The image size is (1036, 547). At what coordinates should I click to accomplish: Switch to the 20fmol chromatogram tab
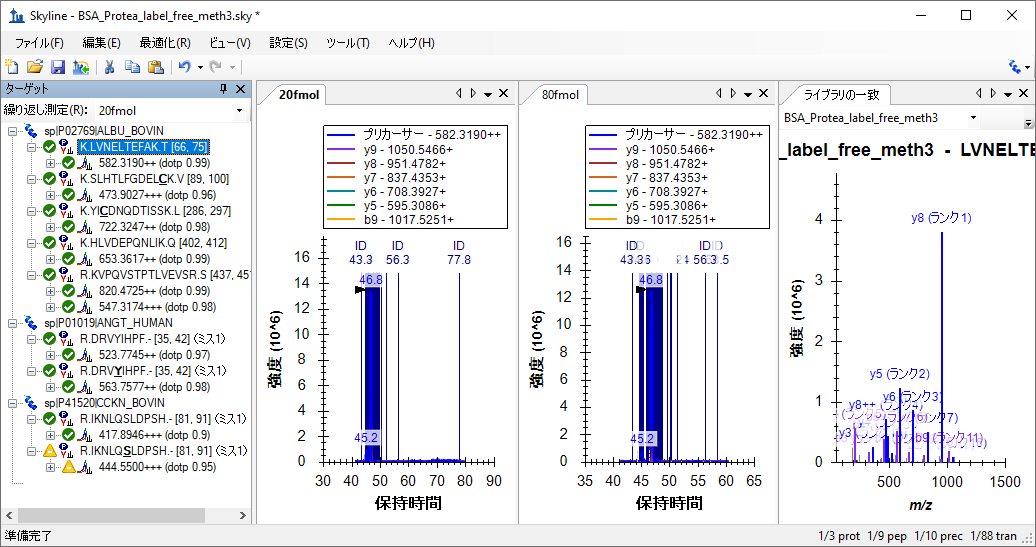pos(299,95)
